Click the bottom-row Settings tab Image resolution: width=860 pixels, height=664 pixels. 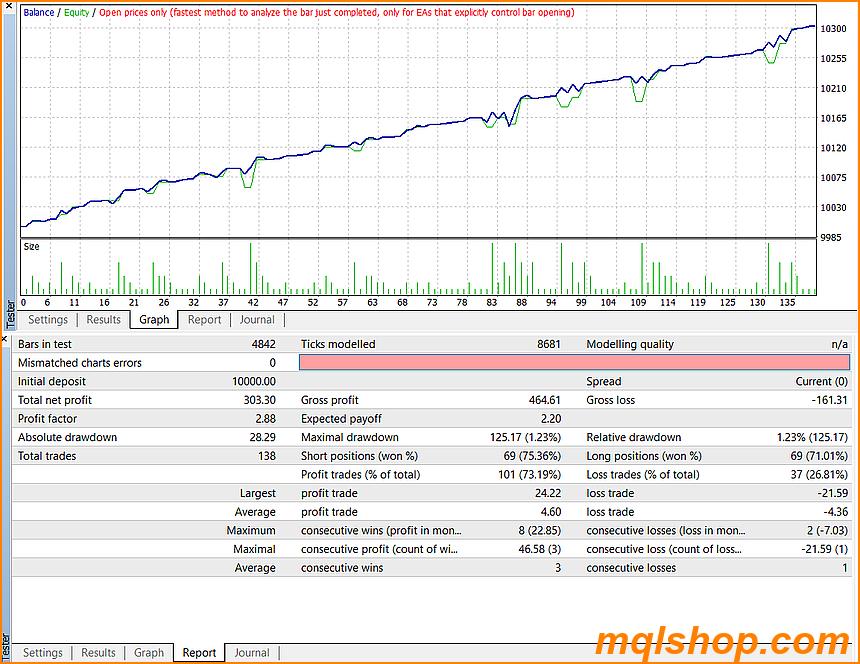click(44, 652)
